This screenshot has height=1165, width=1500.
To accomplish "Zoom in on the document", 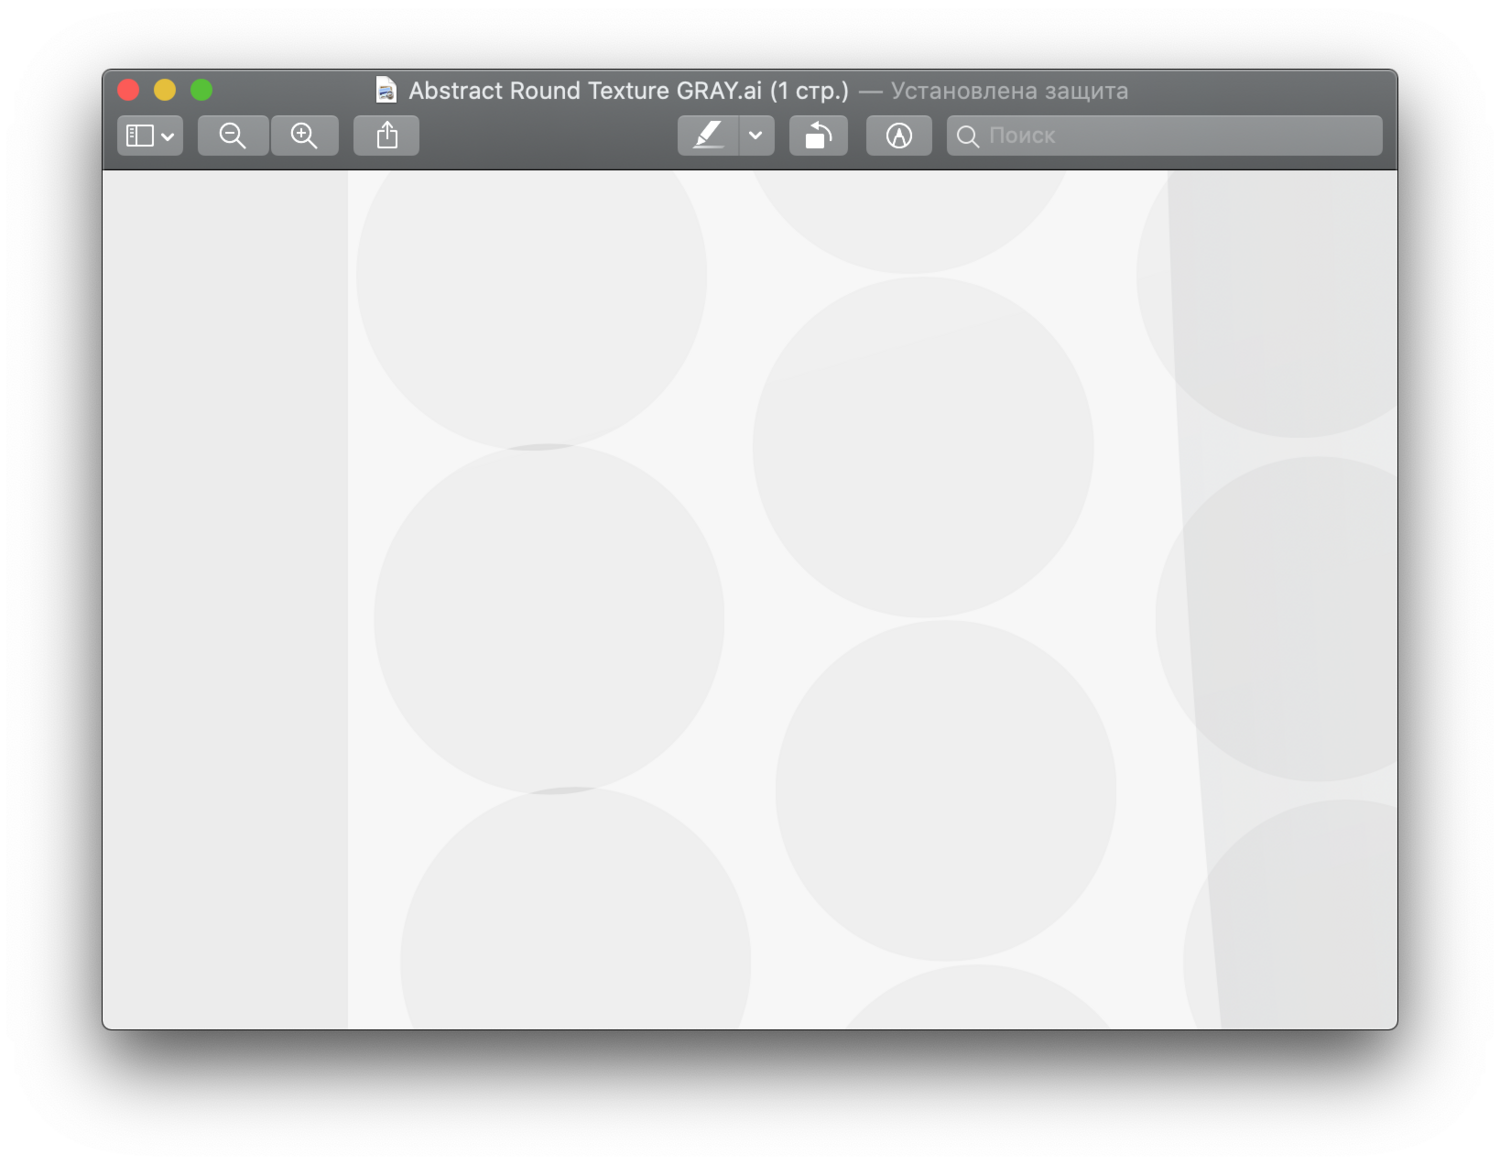I will pyautogui.click(x=305, y=135).
